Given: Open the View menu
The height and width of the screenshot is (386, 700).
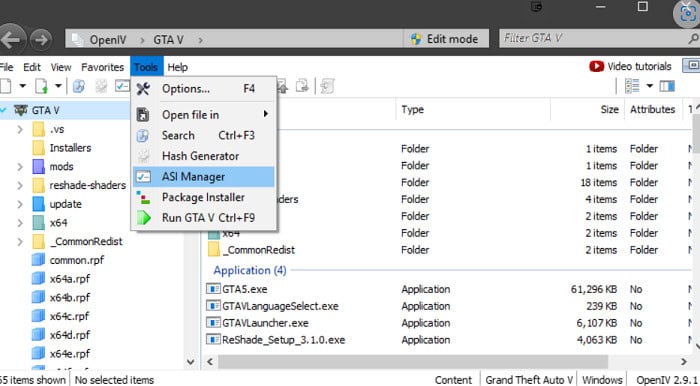Looking at the screenshot, I should (61, 67).
